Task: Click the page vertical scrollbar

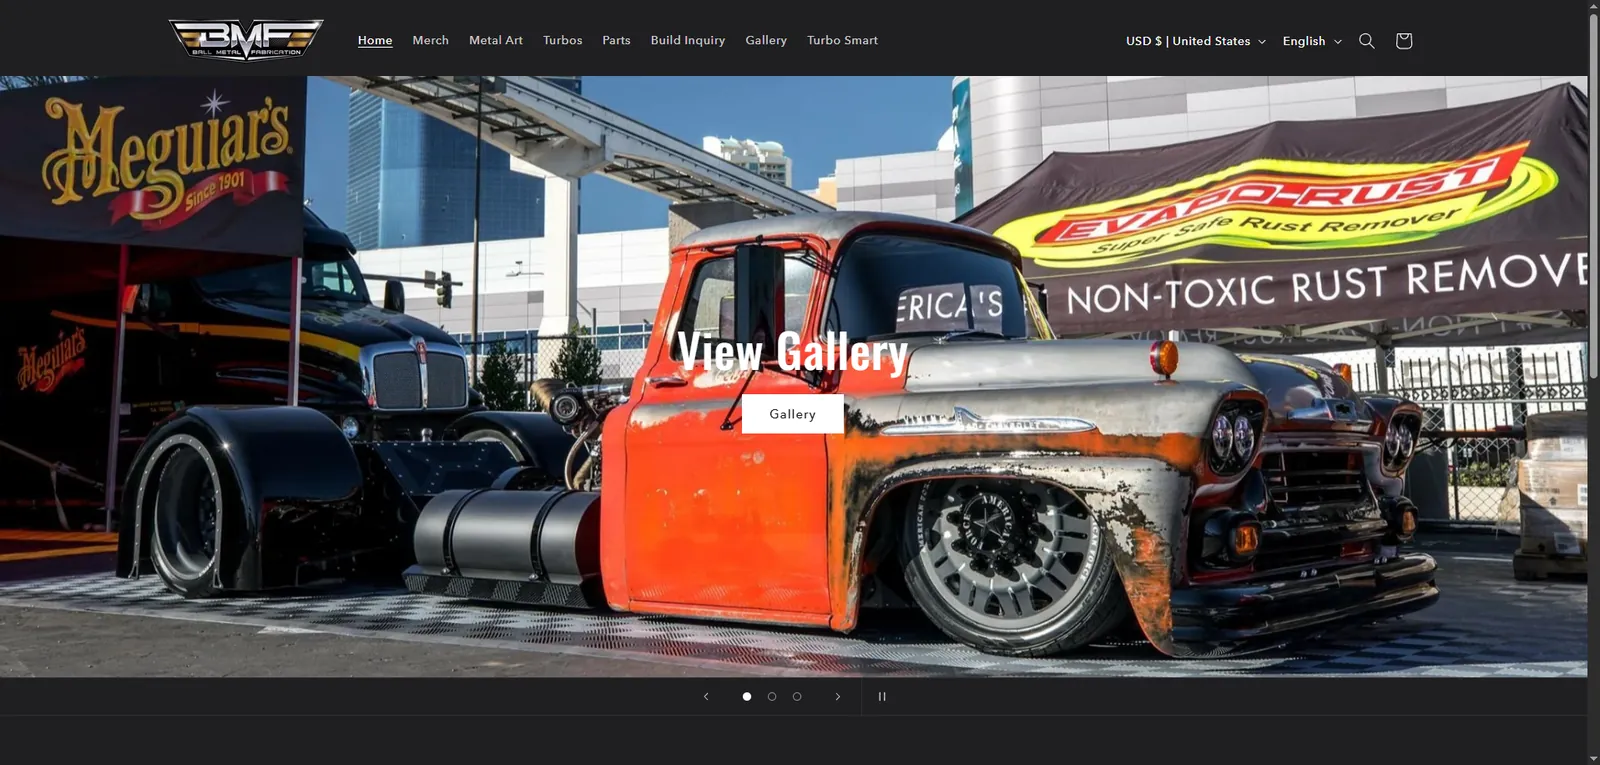Action: point(1594,196)
